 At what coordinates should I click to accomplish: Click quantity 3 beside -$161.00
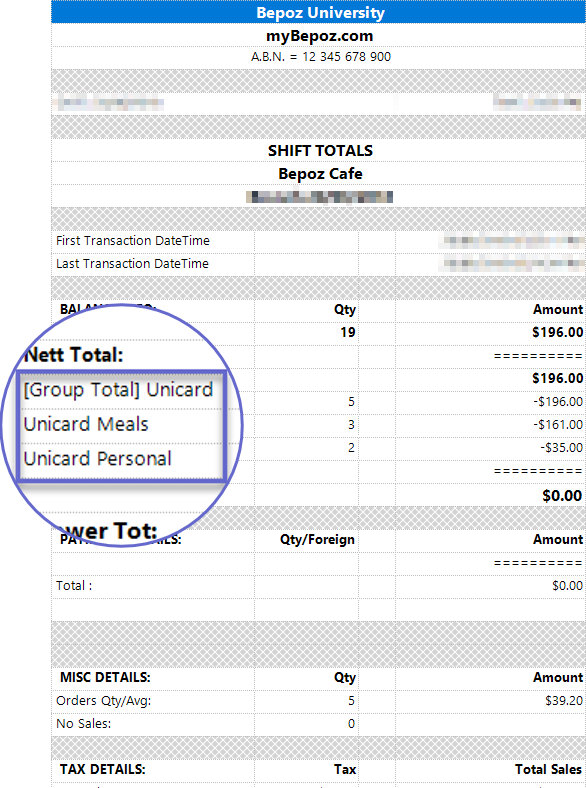tap(351, 425)
